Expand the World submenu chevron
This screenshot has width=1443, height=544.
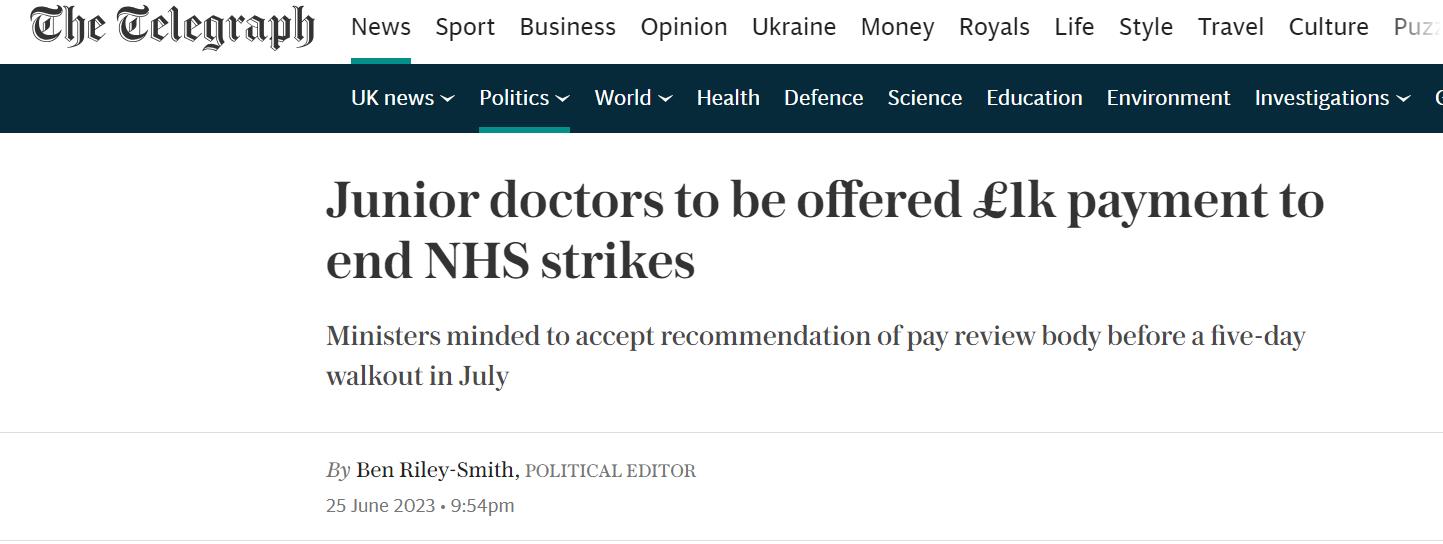(665, 98)
